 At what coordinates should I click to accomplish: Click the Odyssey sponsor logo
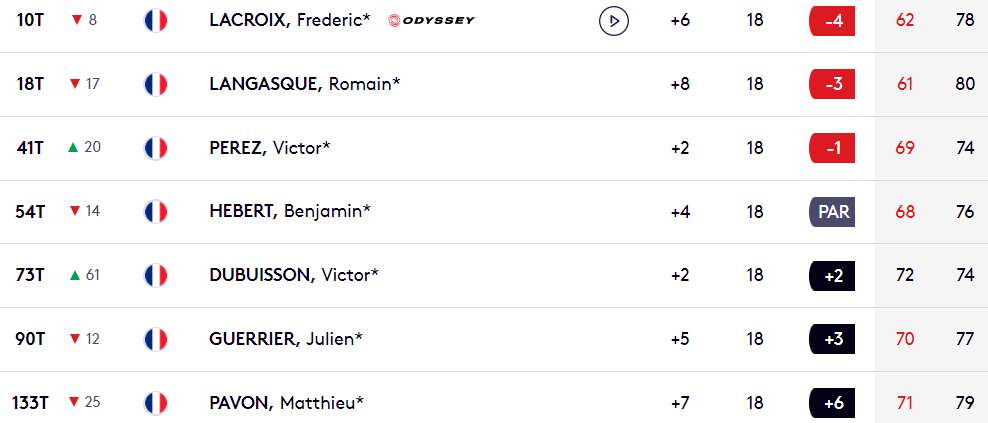tap(432, 21)
